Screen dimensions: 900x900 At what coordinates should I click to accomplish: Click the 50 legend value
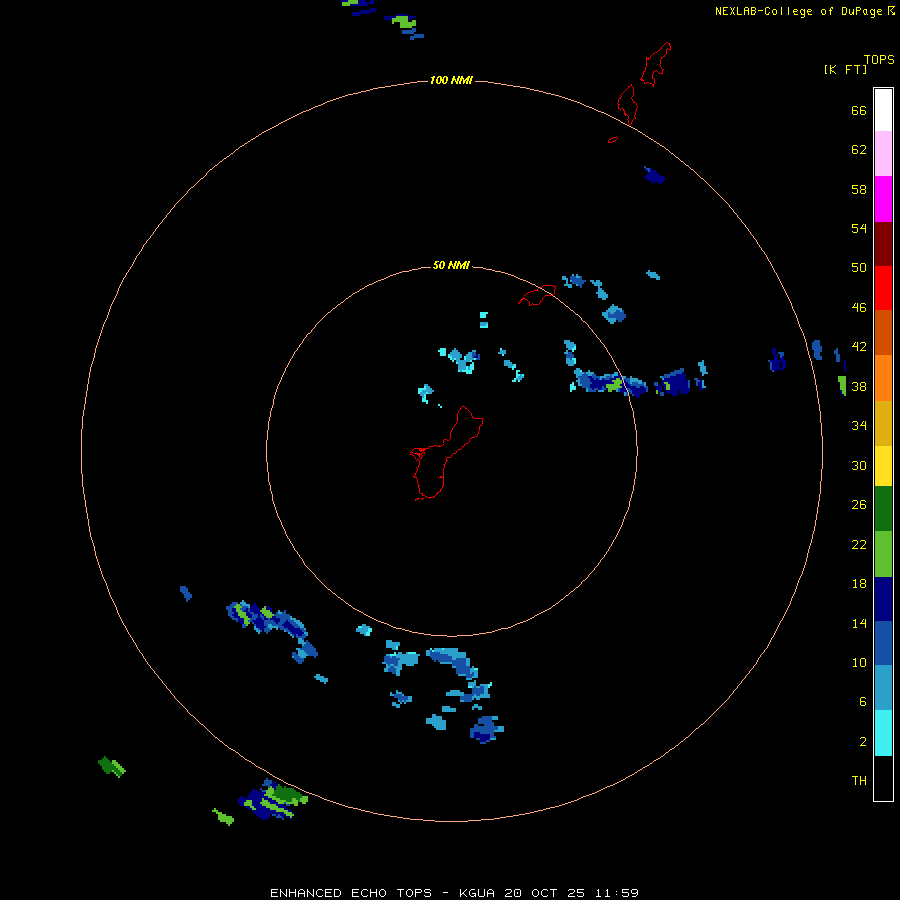[x=859, y=267]
